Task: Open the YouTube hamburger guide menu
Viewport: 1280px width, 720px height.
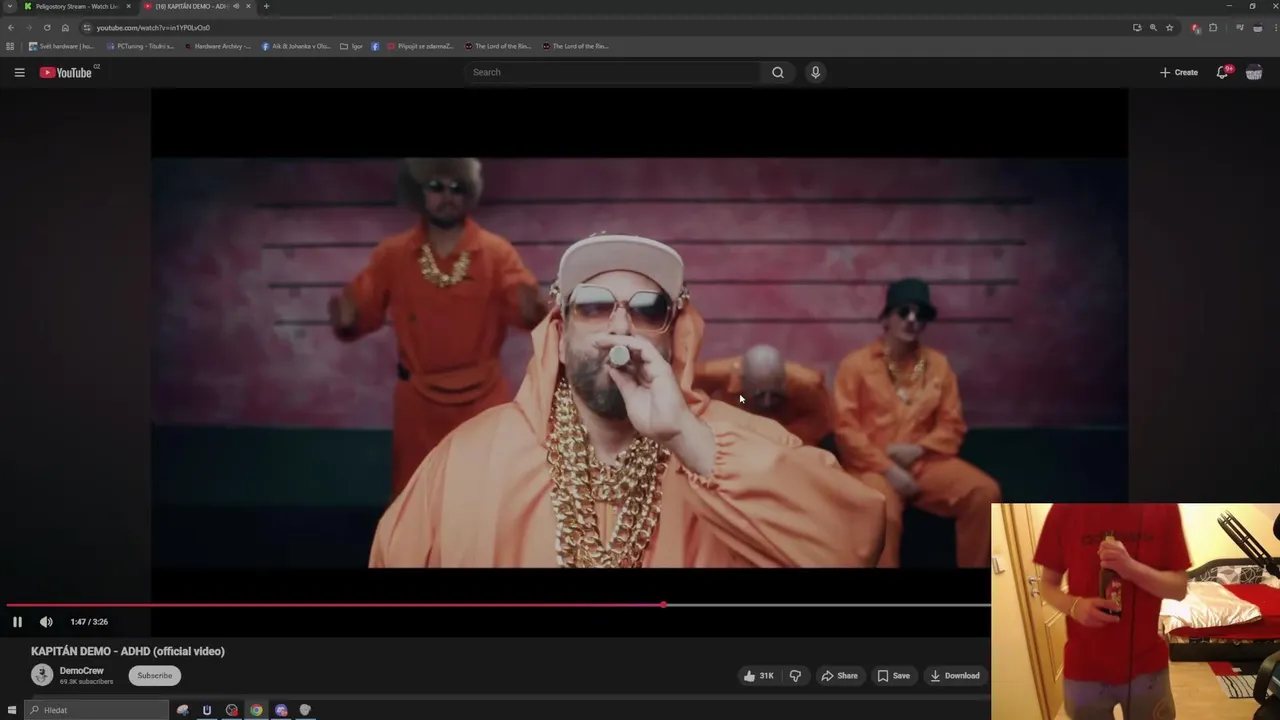Action: [19, 72]
